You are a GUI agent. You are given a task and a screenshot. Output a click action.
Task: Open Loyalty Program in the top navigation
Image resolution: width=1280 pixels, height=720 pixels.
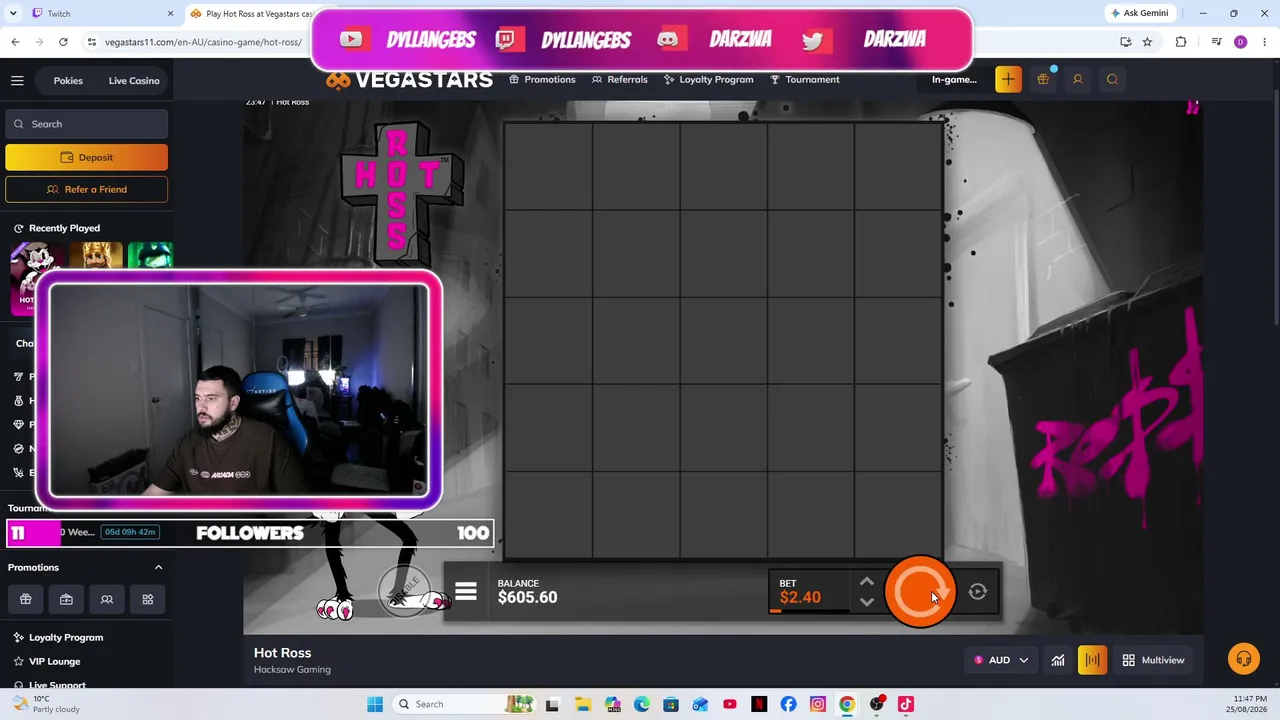click(x=708, y=79)
